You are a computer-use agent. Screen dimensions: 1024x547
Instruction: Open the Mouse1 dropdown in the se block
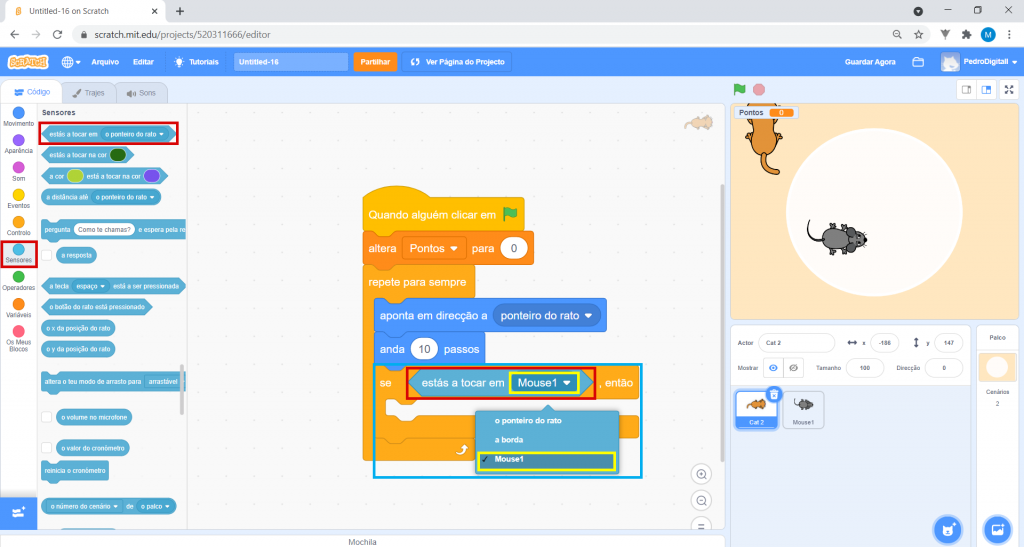click(544, 383)
